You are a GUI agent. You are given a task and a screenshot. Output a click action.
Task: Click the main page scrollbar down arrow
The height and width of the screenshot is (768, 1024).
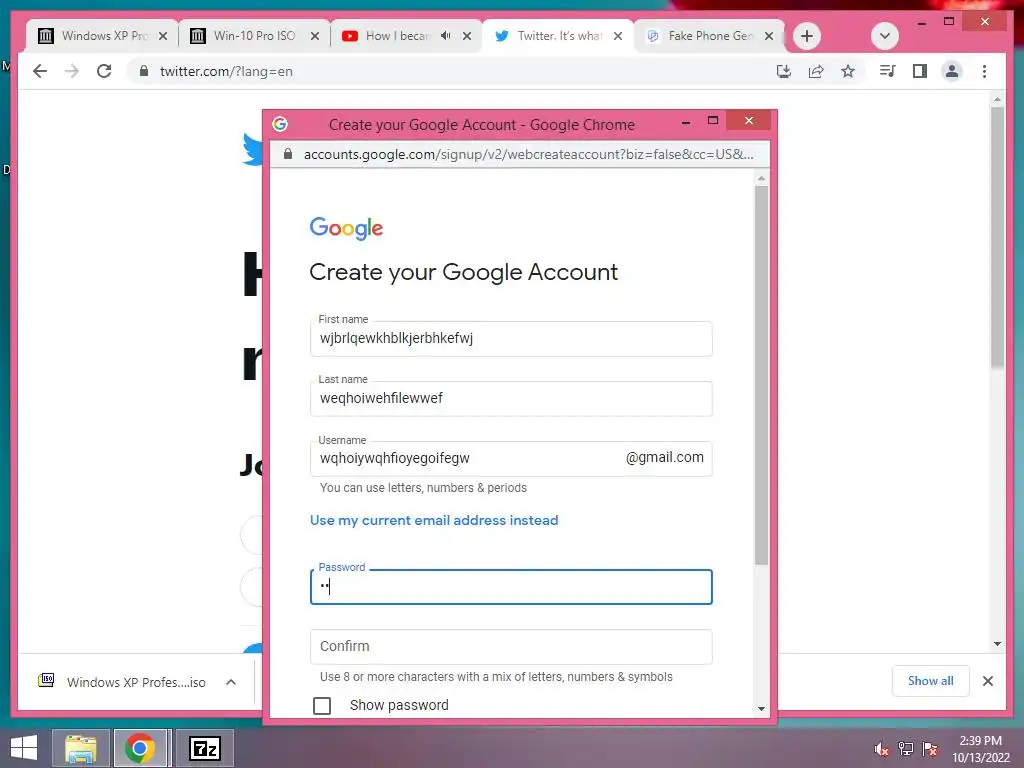coord(997,644)
